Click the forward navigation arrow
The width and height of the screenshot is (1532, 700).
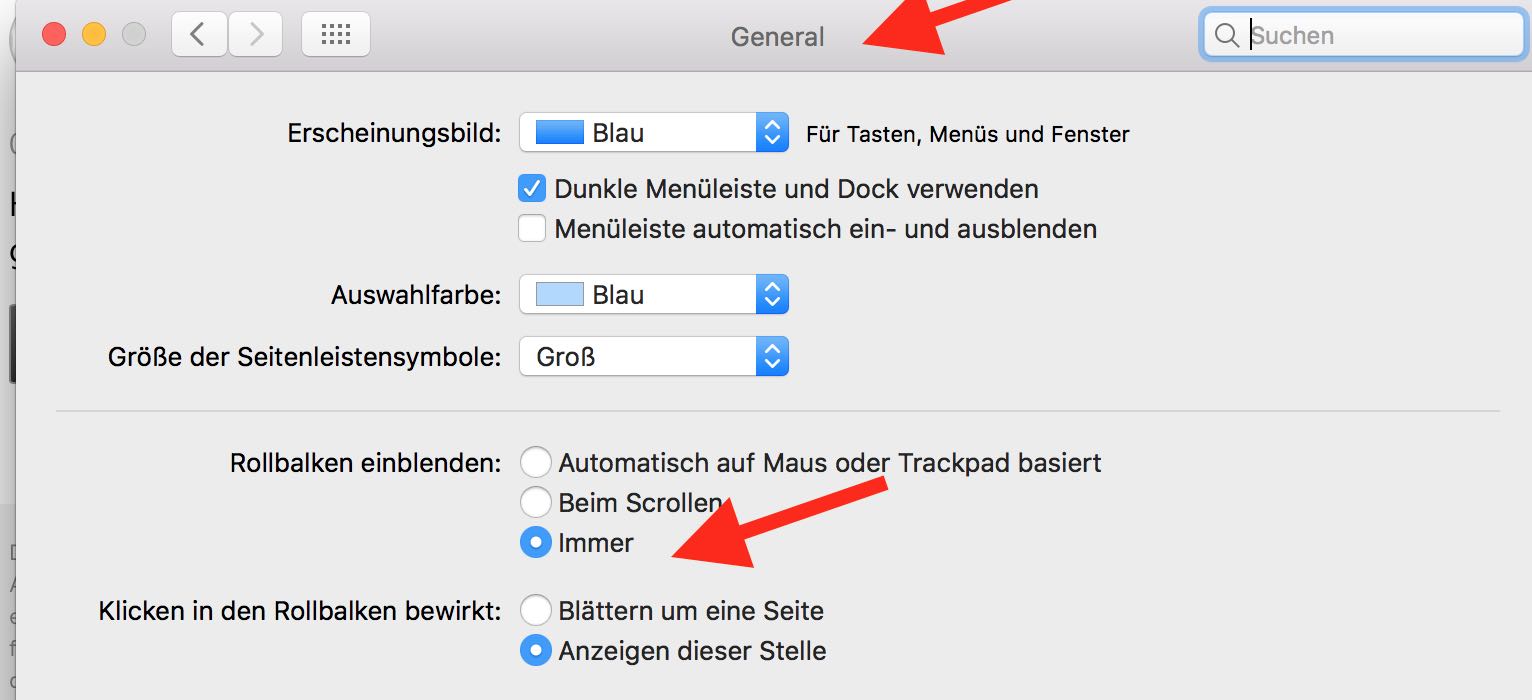(256, 35)
